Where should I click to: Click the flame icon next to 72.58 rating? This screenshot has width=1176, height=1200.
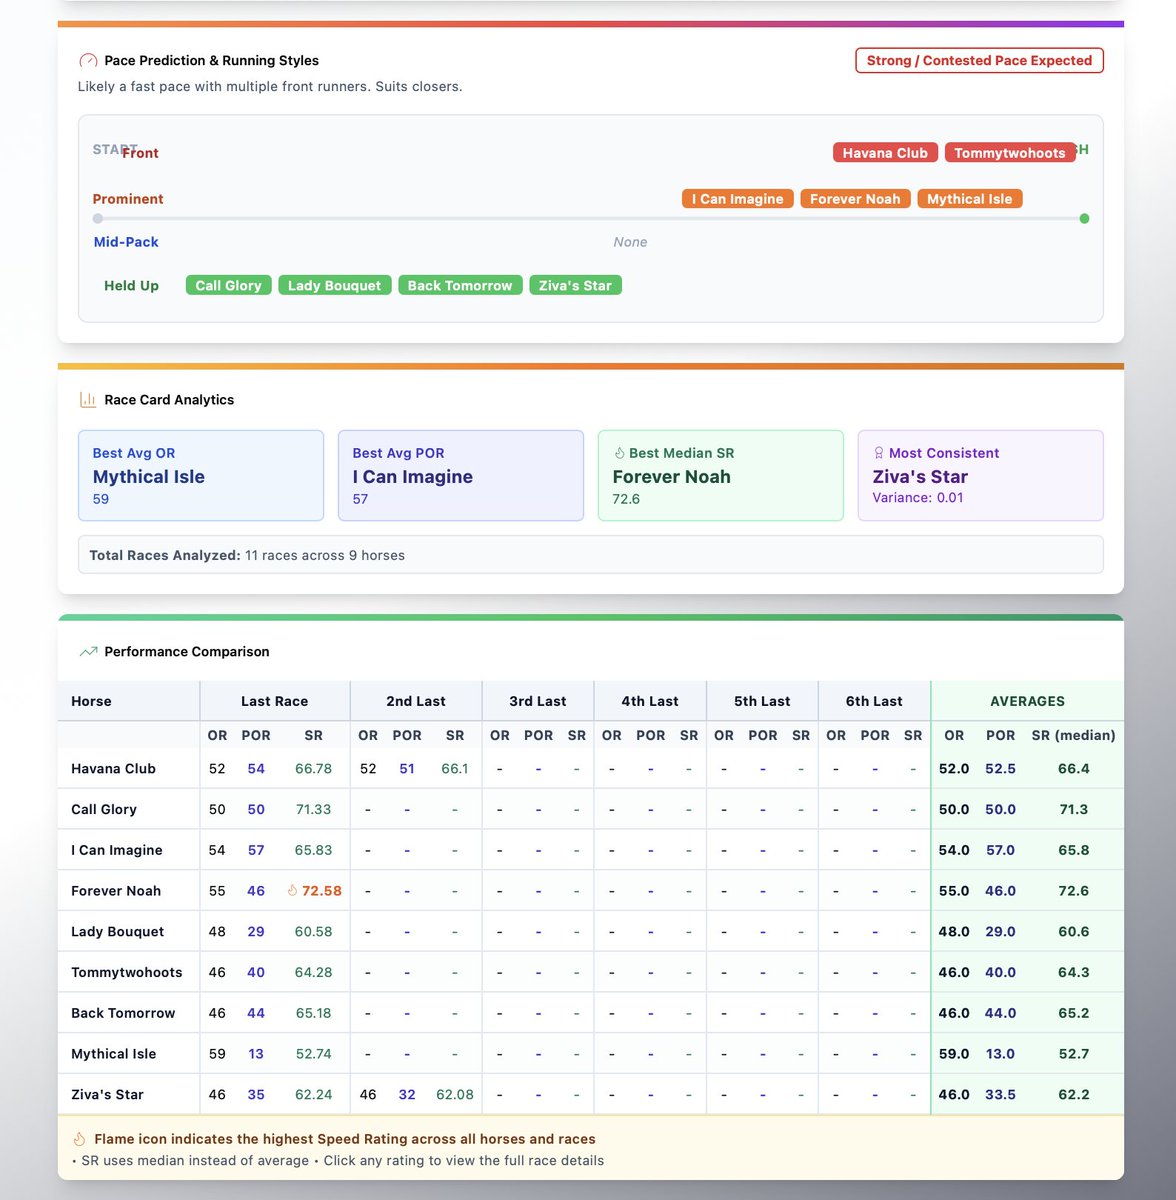click(x=292, y=891)
